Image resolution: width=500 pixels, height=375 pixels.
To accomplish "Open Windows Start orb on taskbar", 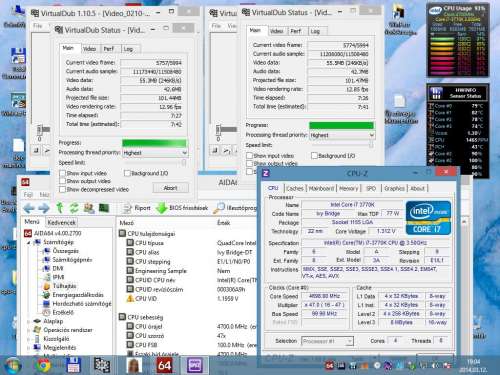I will coord(13,365).
